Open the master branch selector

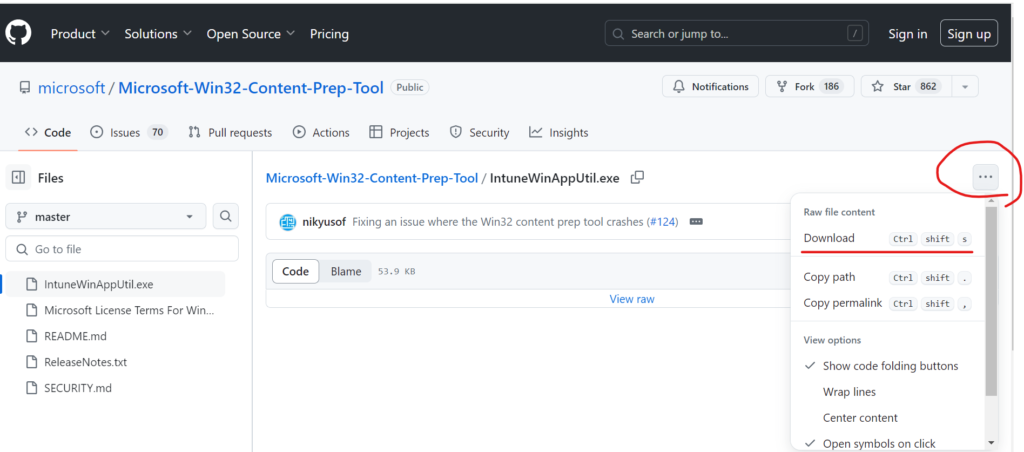click(106, 216)
